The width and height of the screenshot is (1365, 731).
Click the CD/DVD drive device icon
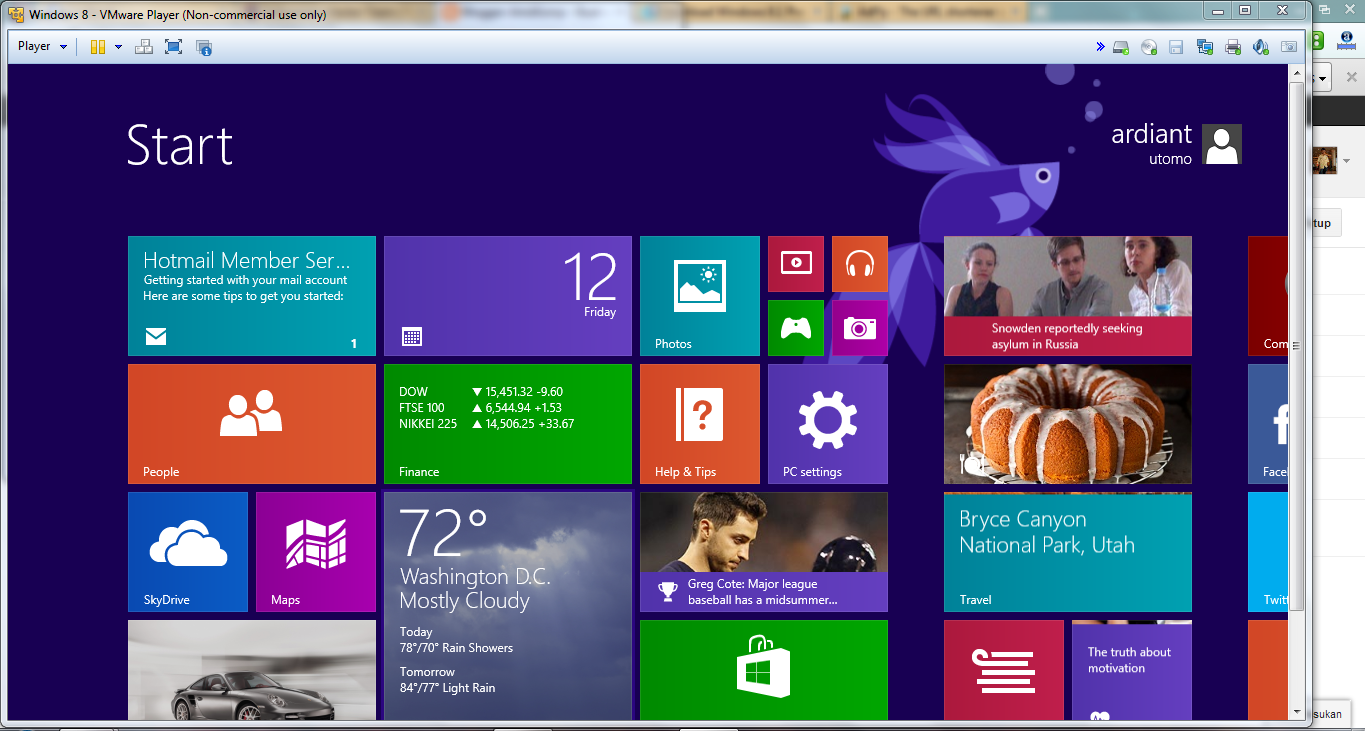(1149, 47)
